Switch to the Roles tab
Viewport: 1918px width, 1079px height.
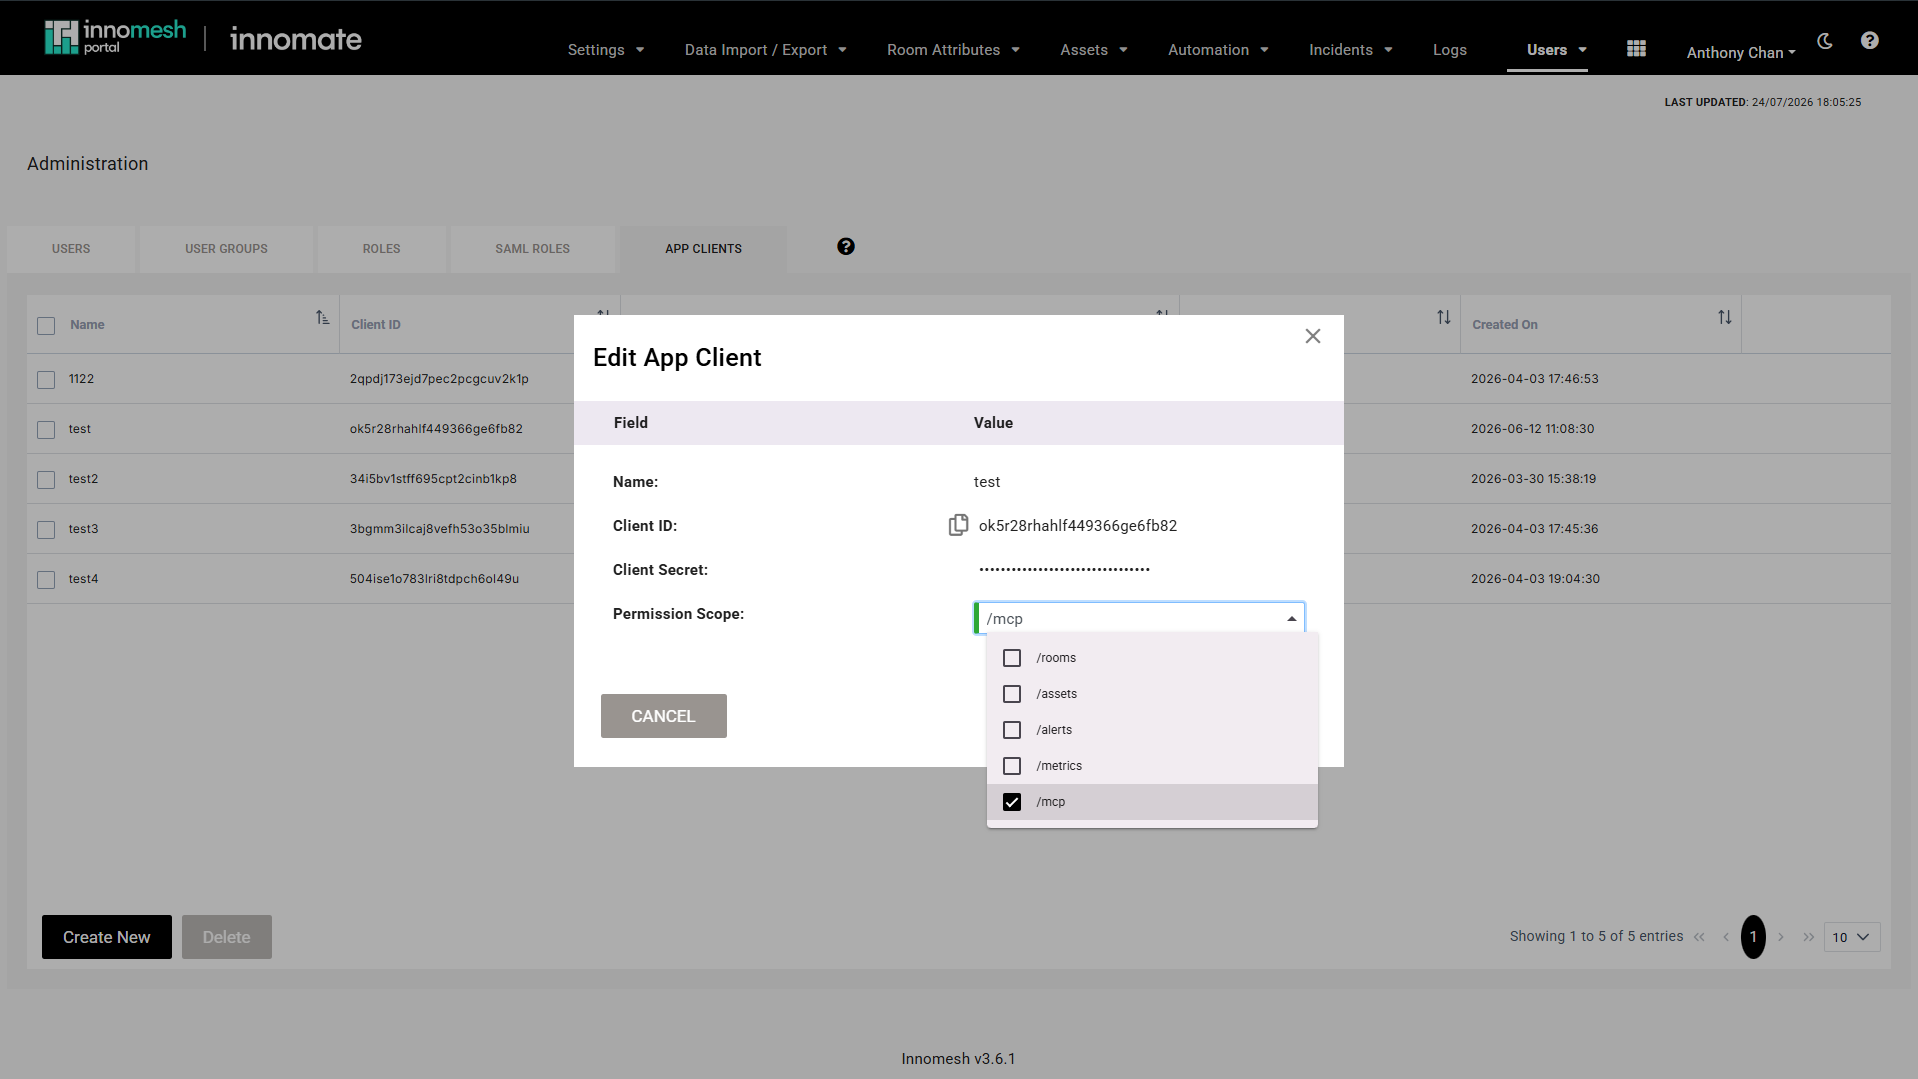[381, 248]
